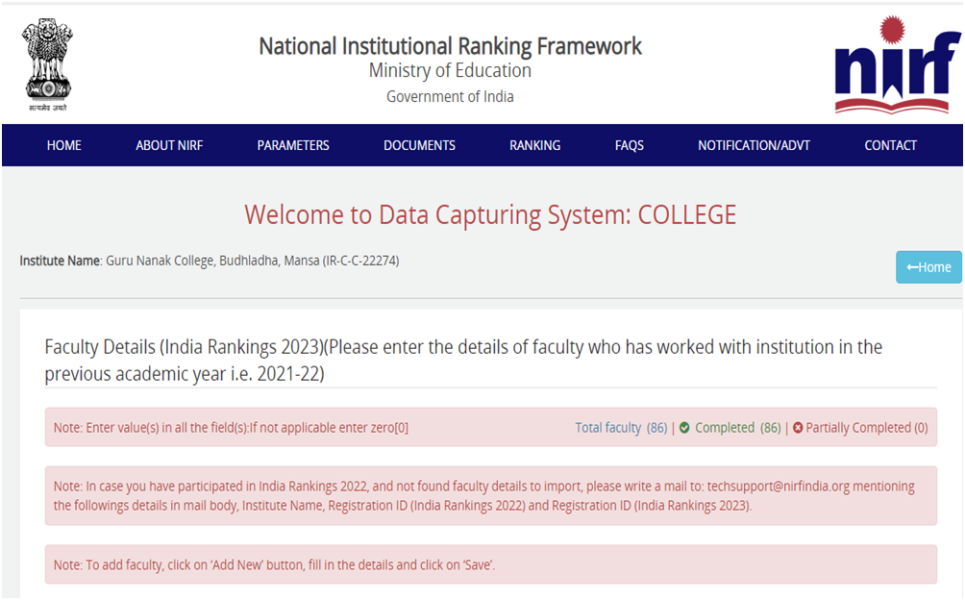View the Partially Completed (0) faculty link
Viewport: 965px width, 600px height.
[x=866, y=428]
